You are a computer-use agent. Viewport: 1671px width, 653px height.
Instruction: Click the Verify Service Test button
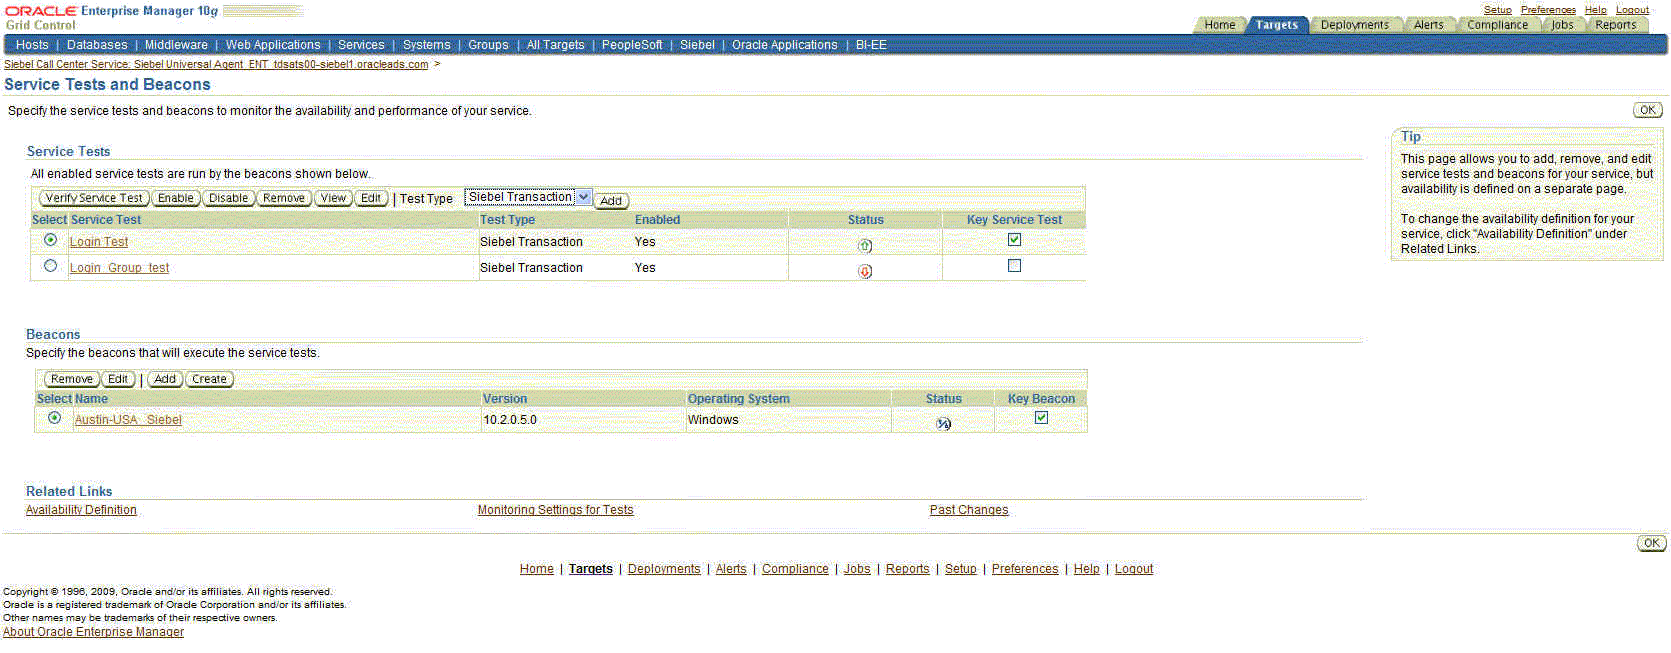(x=94, y=198)
